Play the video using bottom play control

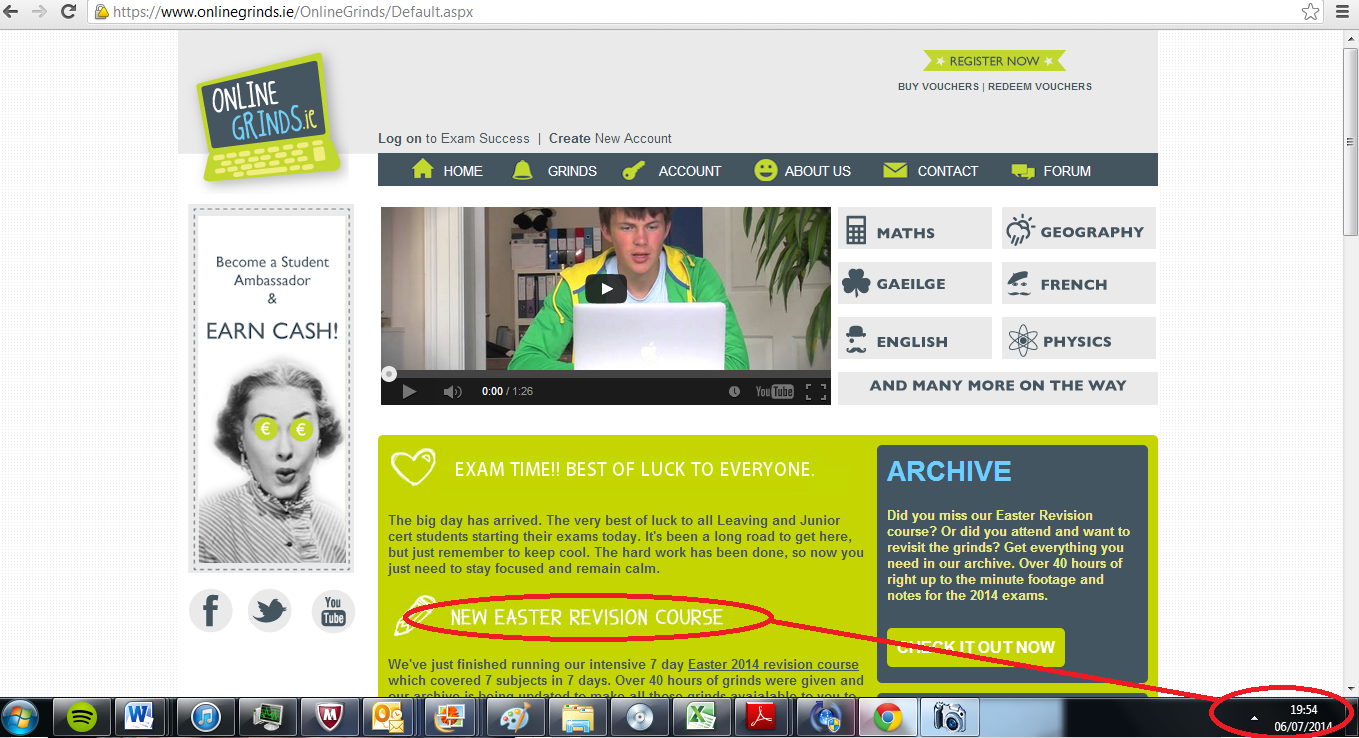[408, 391]
